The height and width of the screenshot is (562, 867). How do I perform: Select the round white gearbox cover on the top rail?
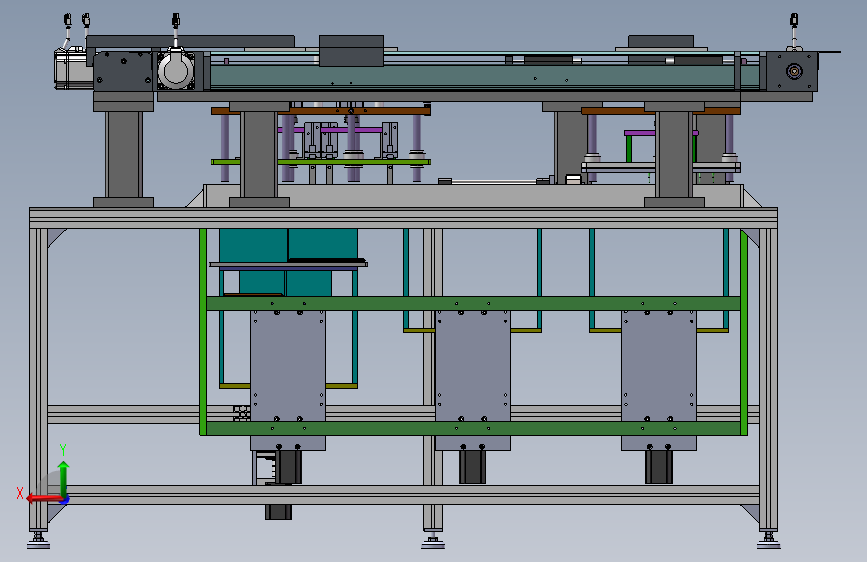175,70
